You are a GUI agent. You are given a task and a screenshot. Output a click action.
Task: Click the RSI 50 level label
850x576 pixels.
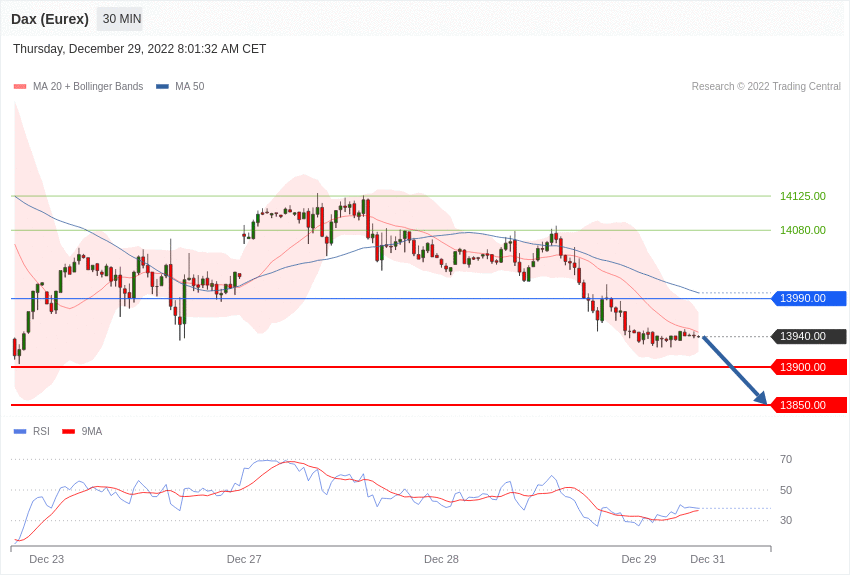coord(786,490)
